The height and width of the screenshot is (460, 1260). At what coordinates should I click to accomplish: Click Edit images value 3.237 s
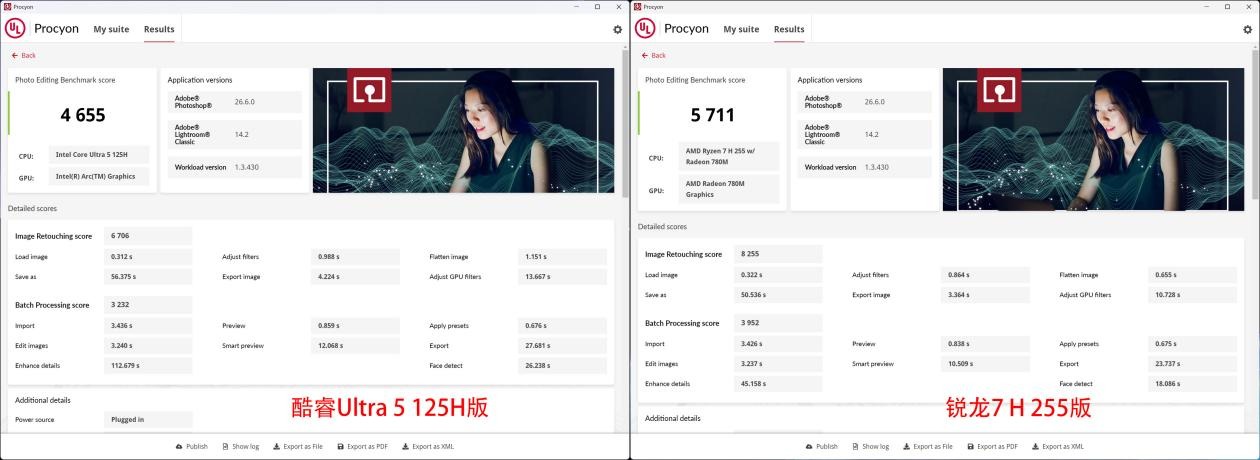(778, 364)
